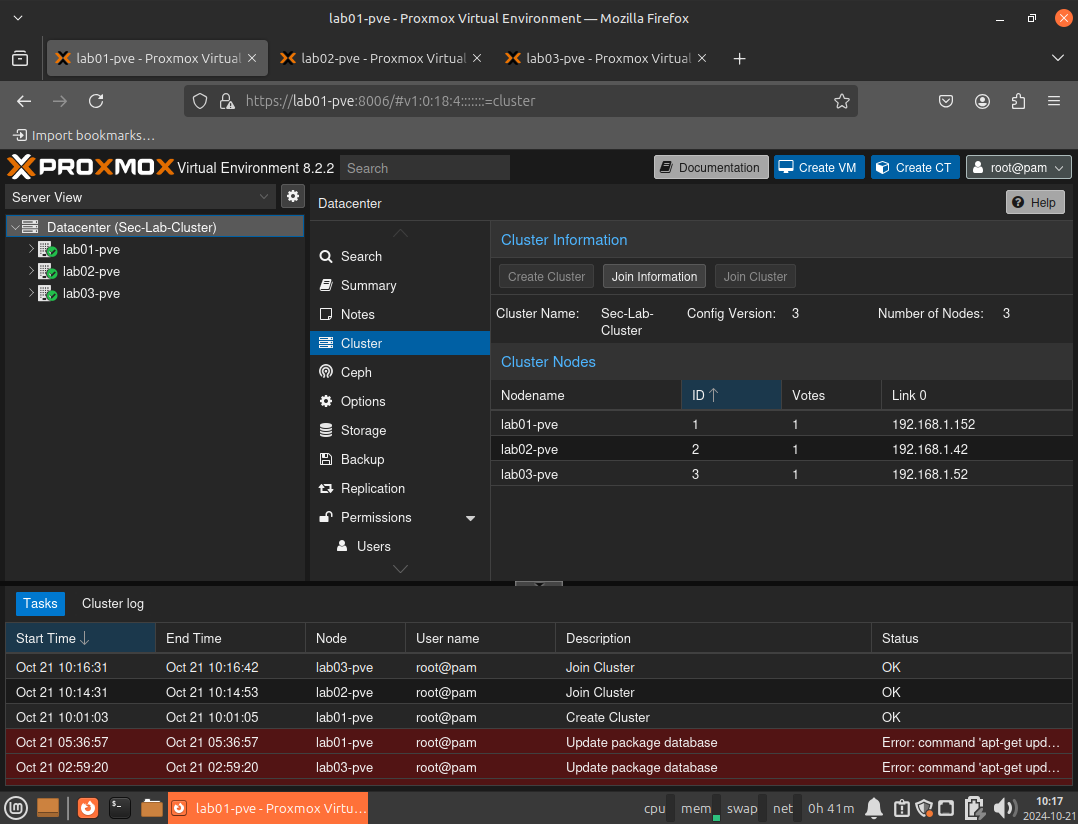Click the Create VM button

pyautogui.click(x=819, y=168)
